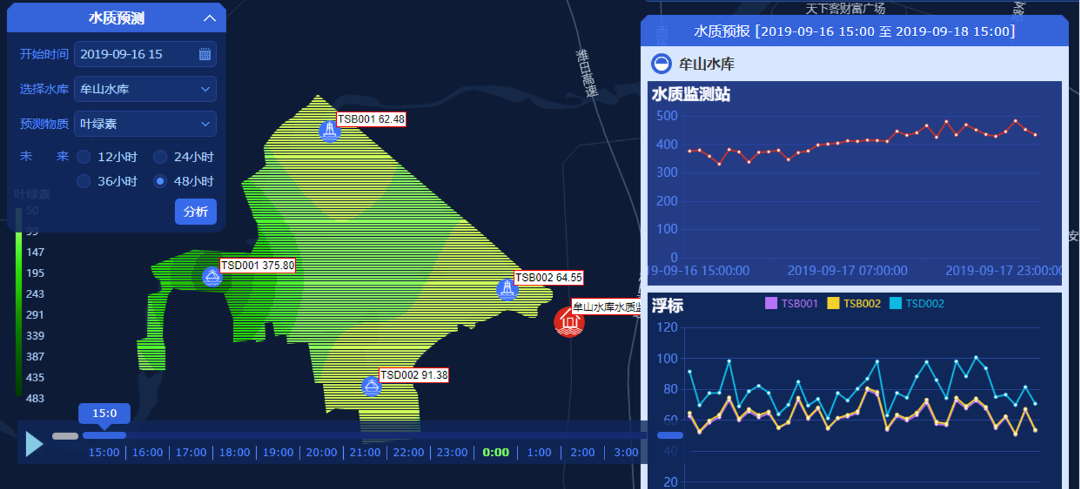The height and width of the screenshot is (489, 1080).
Task: Select the 24小时 forecast option
Action: [160, 157]
